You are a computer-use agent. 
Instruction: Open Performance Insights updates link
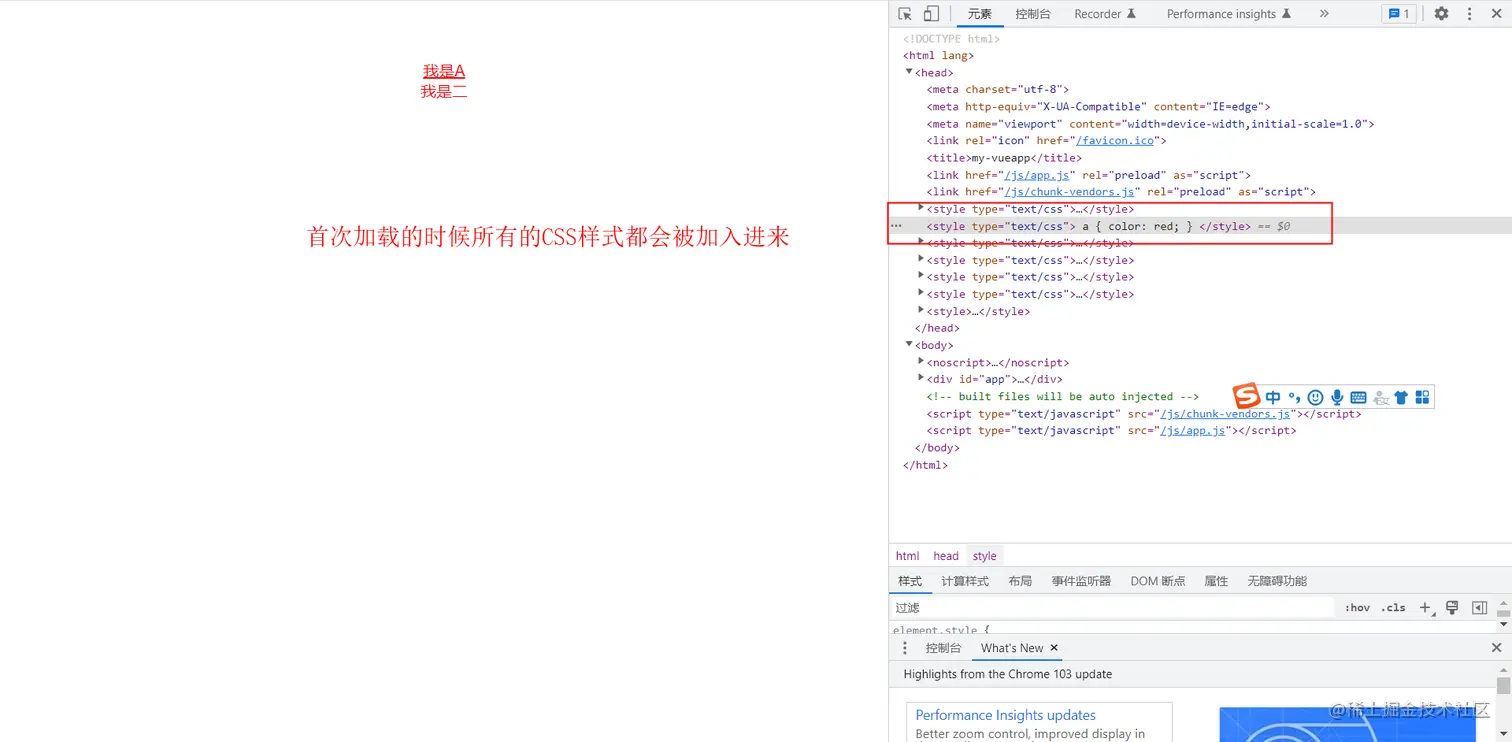pyautogui.click(x=1006, y=715)
